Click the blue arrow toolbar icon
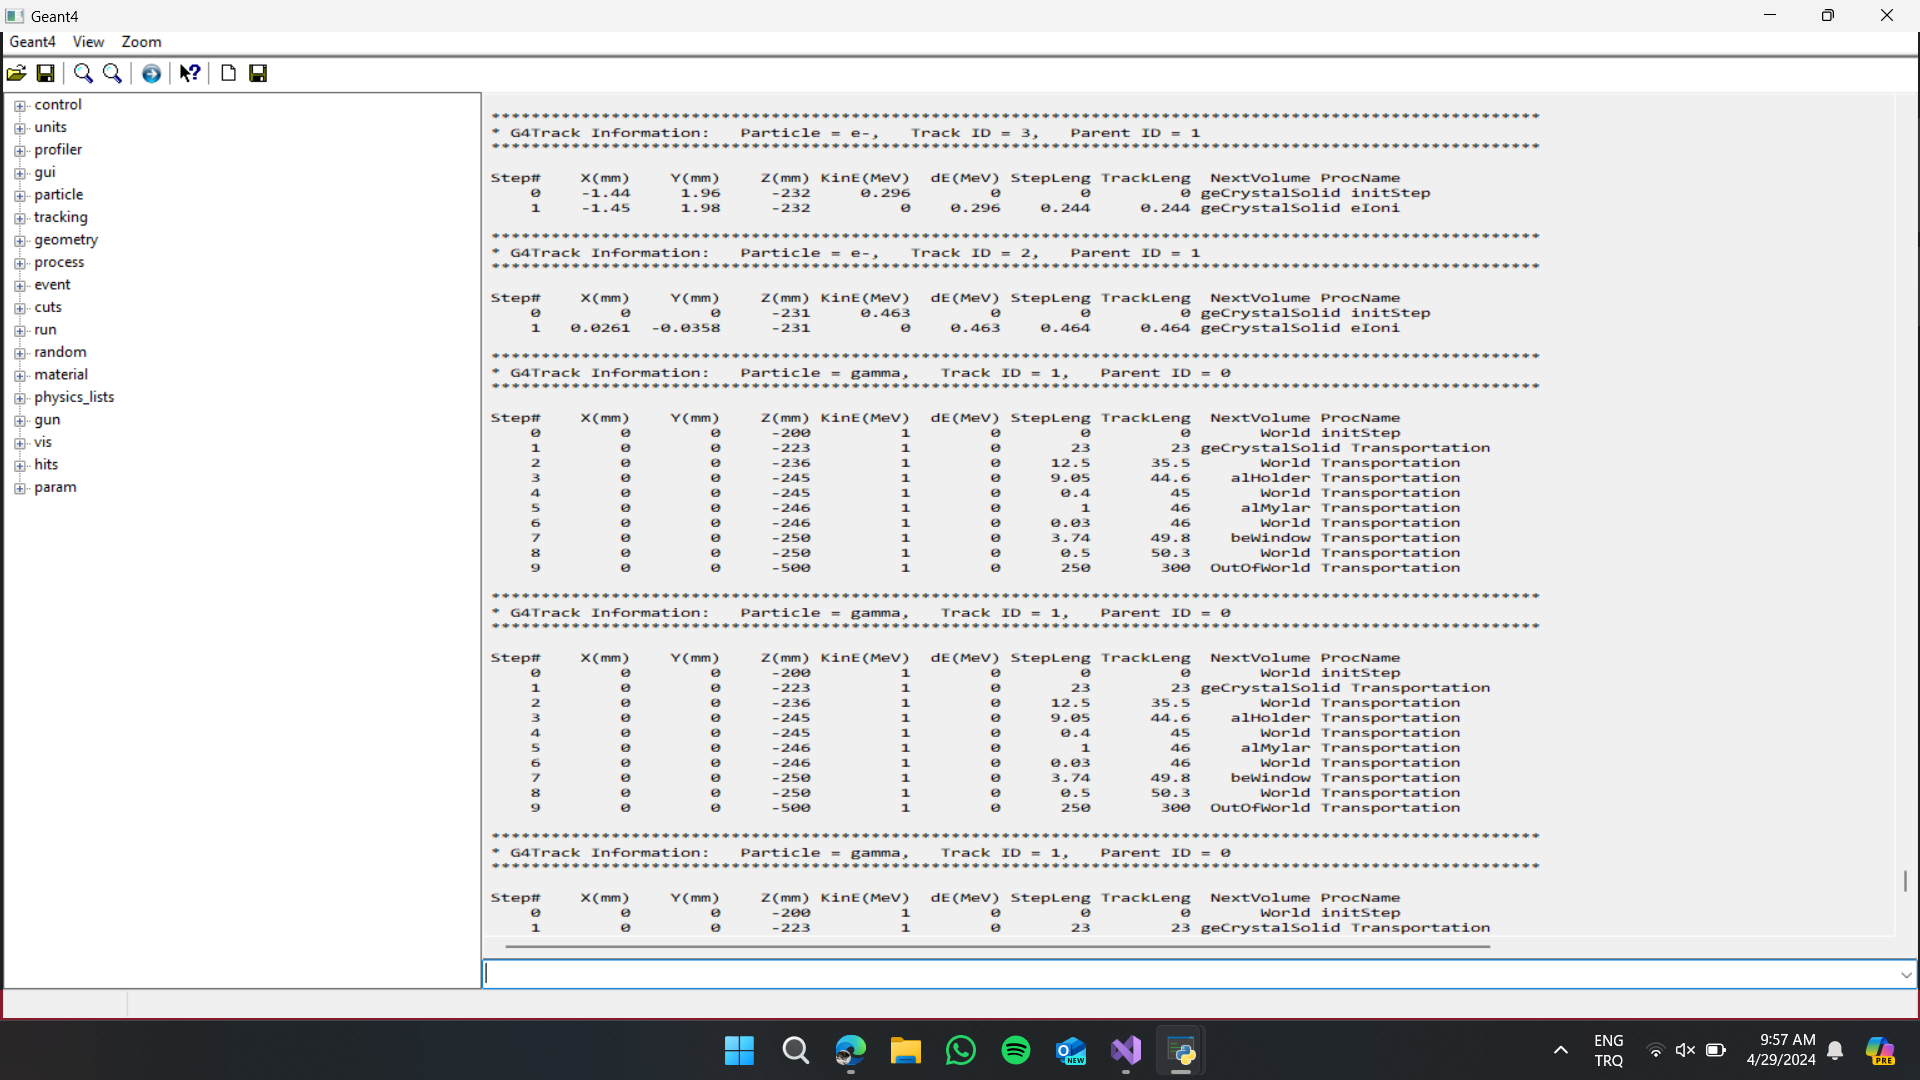The height and width of the screenshot is (1080, 1920). [151, 73]
